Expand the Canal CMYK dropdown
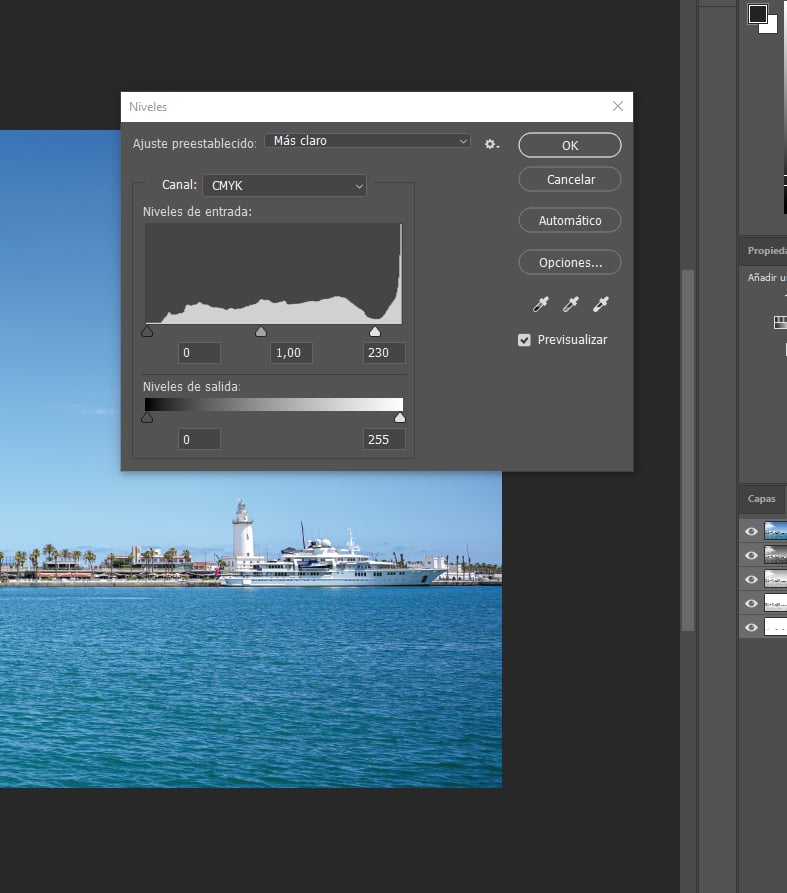Viewport: 787px width, 893px height. [x=284, y=185]
